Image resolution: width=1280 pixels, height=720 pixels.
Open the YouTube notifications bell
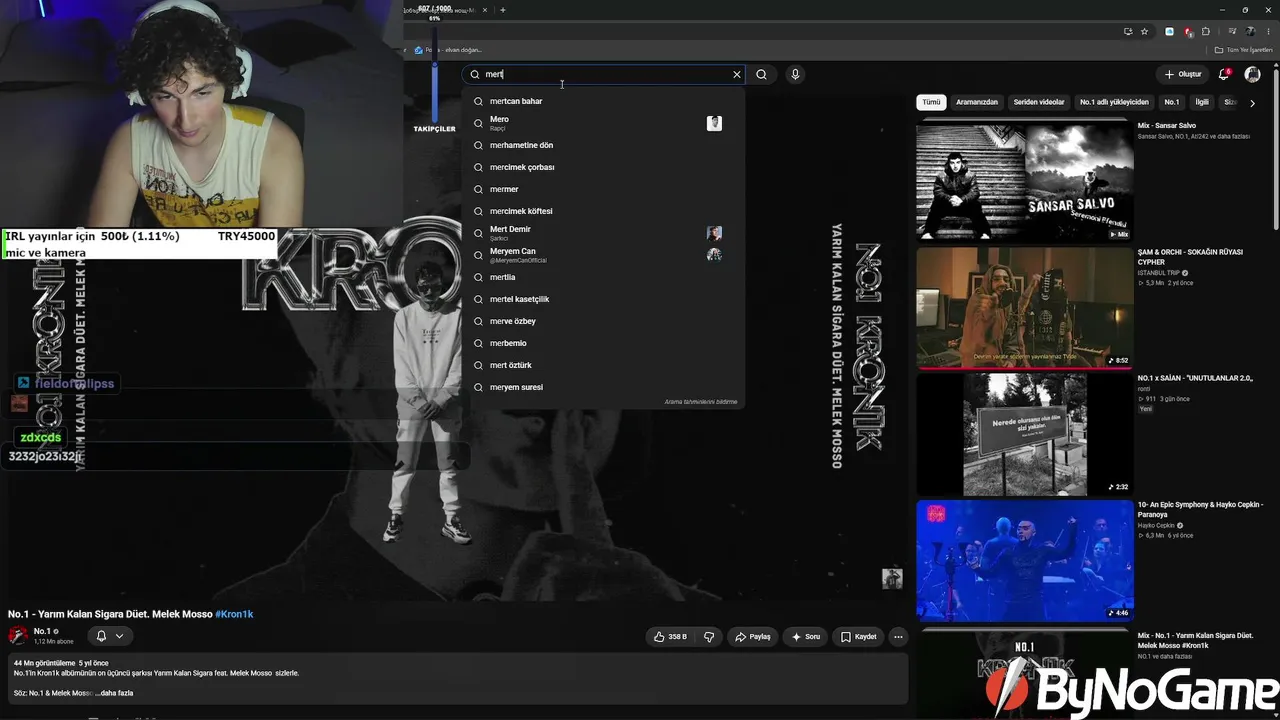1225,74
